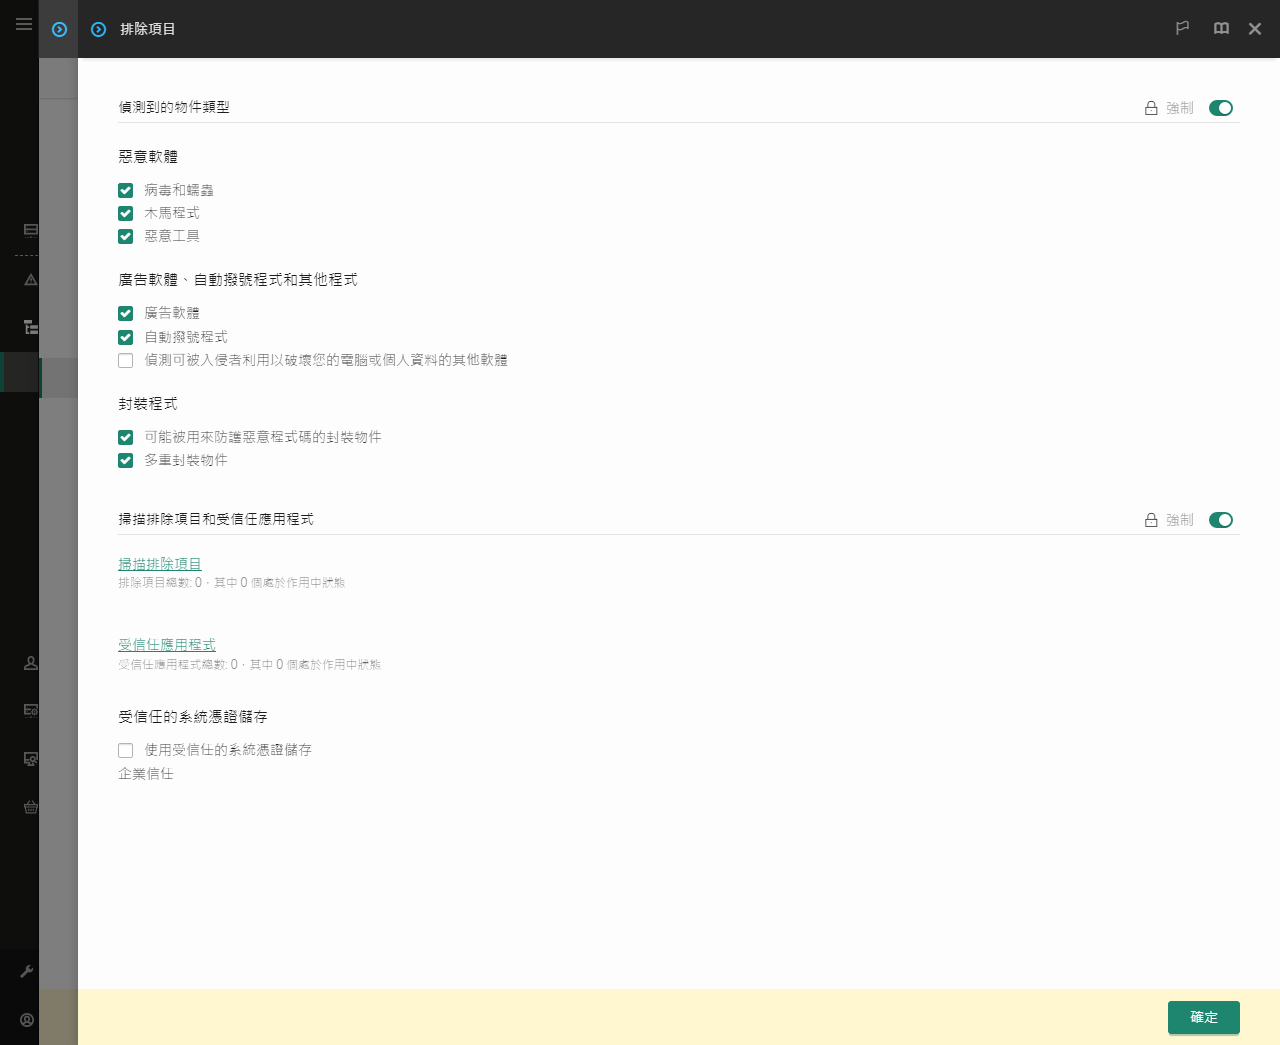Enable detection of other exploitable software
This screenshot has width=1280, height=1045.
(x=125, y=360)
